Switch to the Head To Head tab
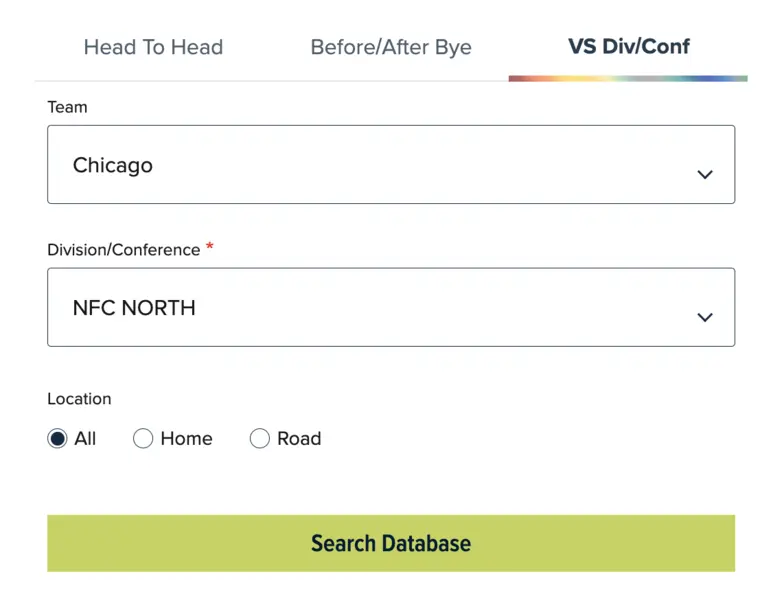This screenshot has width=784, height=600. (153, 47)
